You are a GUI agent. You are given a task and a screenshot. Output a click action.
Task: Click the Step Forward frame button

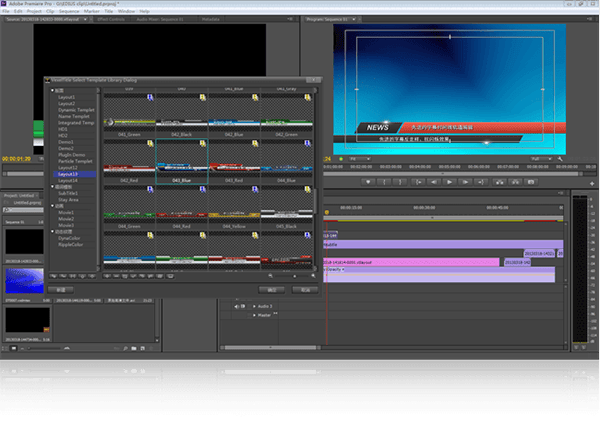[x=465, y=181]
